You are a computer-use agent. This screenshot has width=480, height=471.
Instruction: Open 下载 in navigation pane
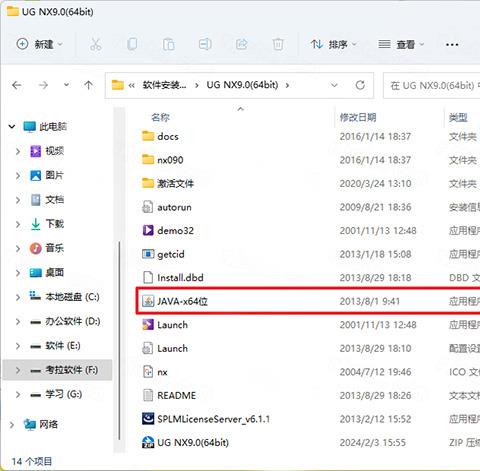54,224
